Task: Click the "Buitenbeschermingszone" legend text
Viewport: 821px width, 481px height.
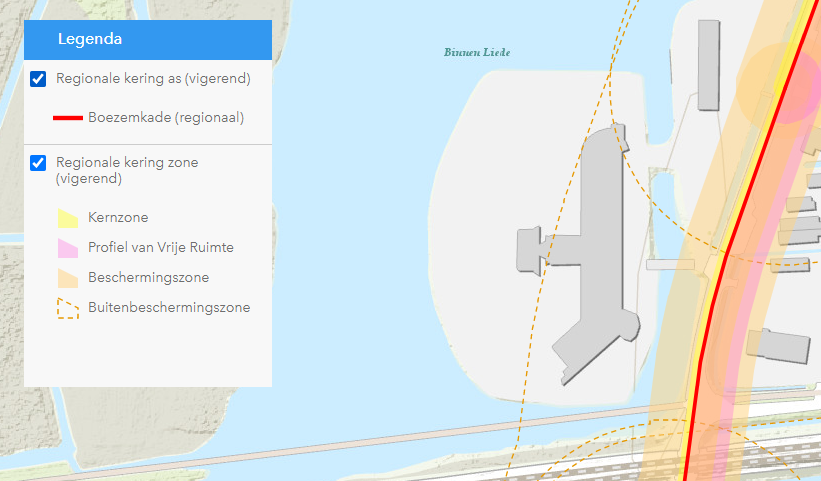Action: click(x=169, y=307)
